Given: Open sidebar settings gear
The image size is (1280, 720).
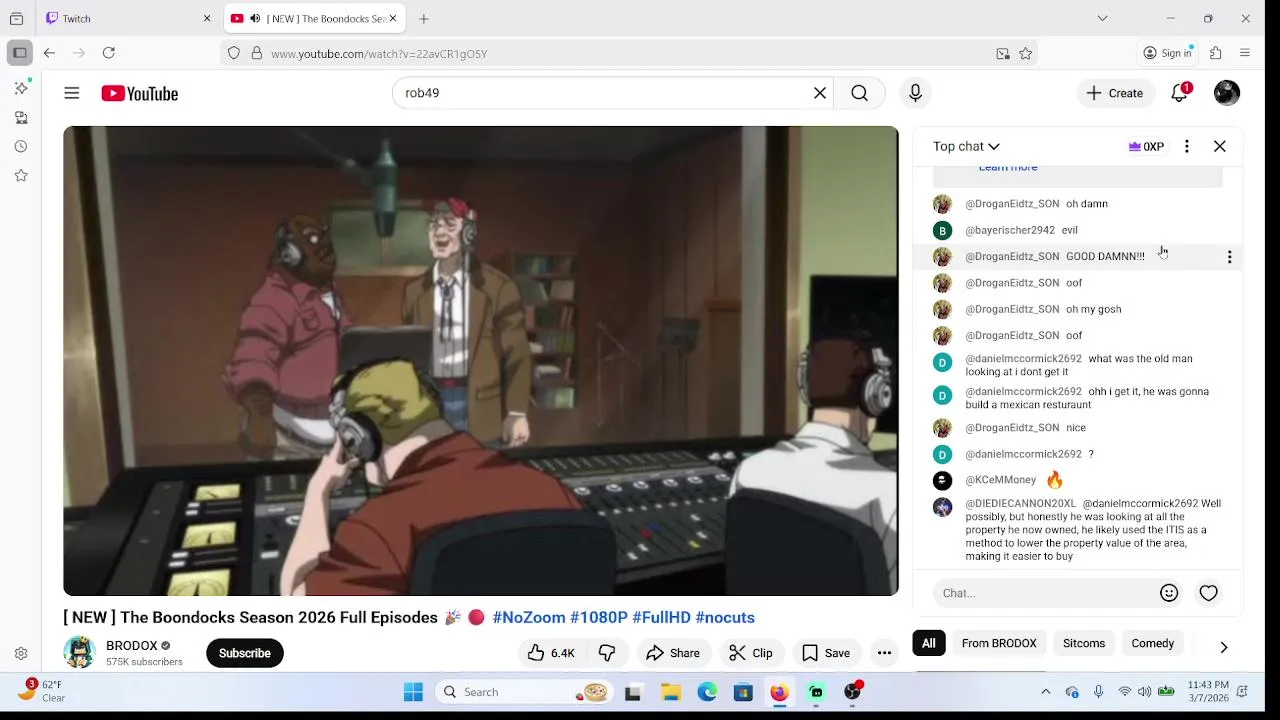Looking at the screenshot, I should point(21,654).
